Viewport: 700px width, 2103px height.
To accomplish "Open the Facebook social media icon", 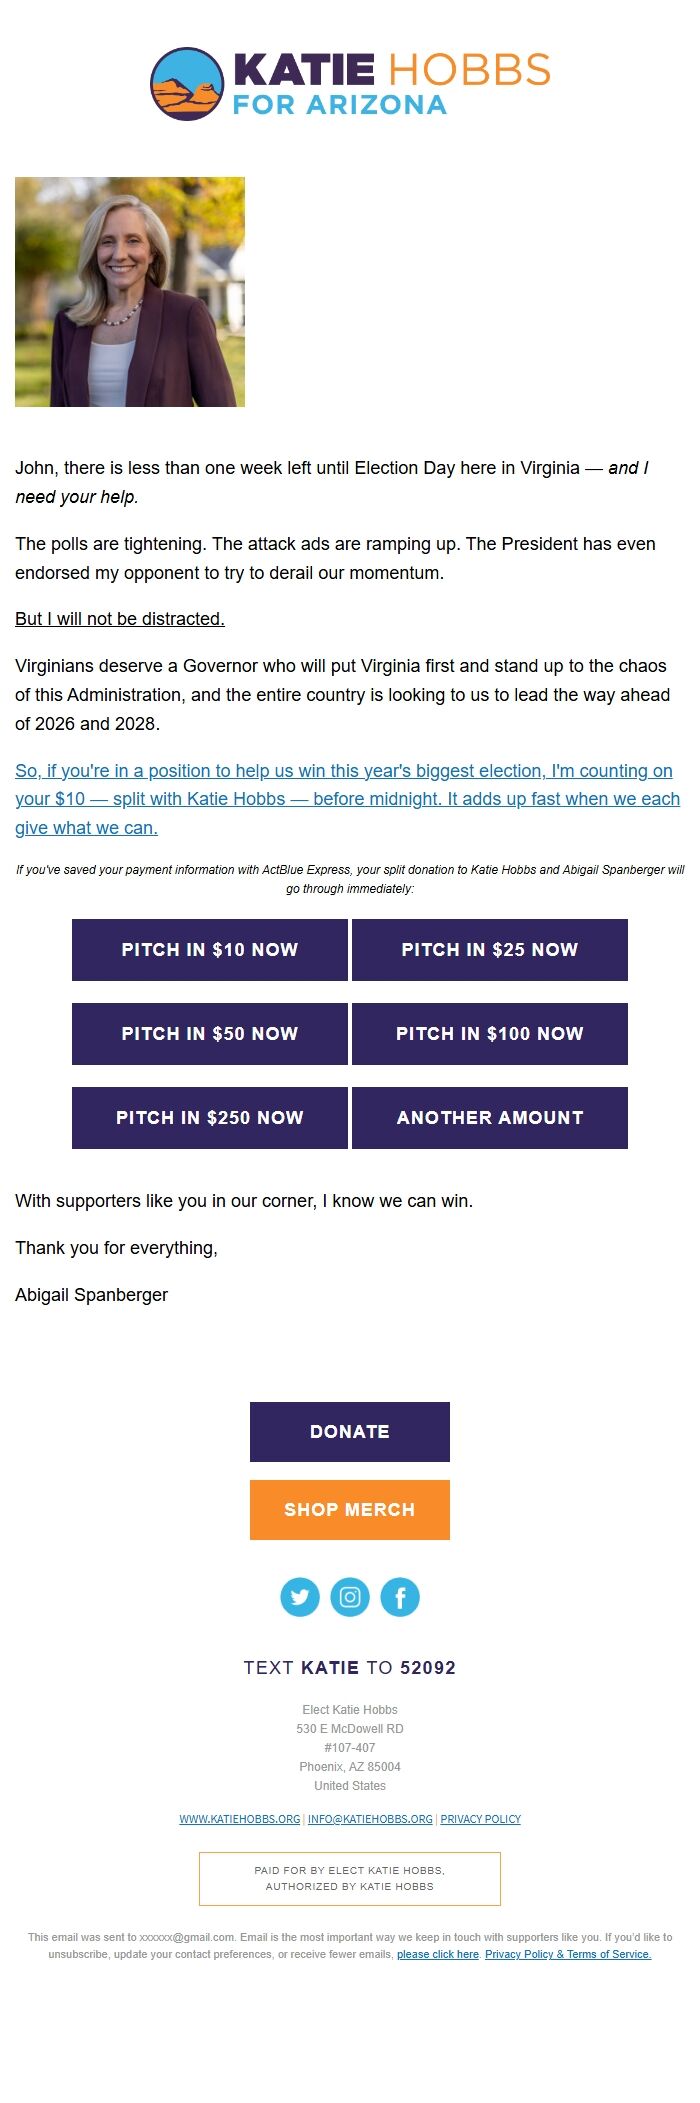I will pyautogui.click(x=400, y=1597).
